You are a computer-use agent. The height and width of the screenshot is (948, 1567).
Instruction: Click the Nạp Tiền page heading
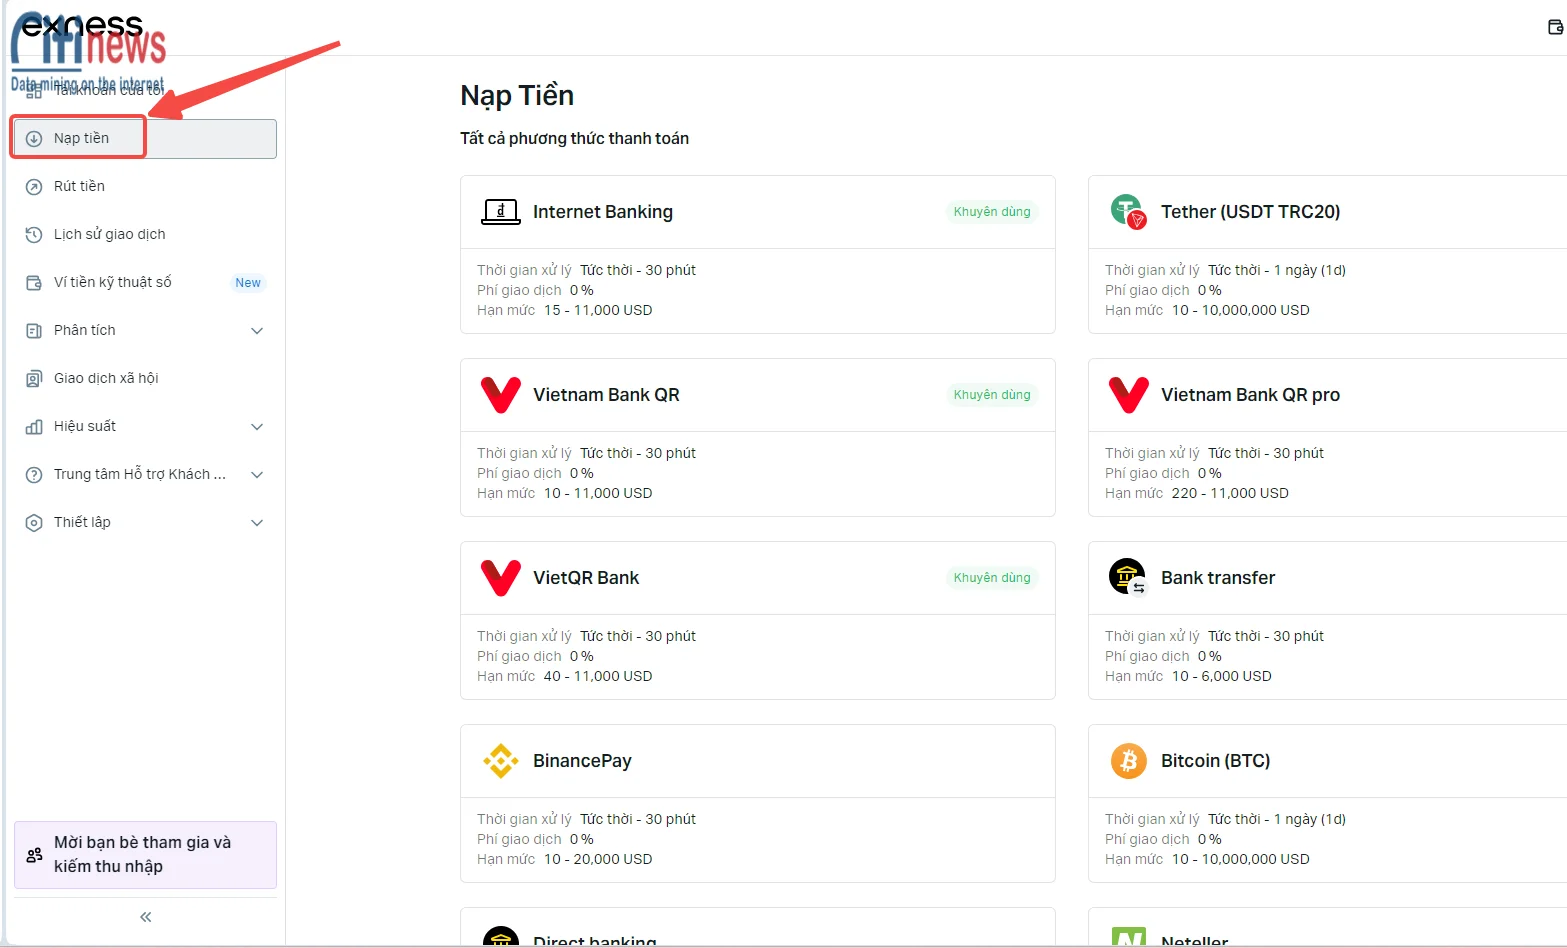point(517,96)
